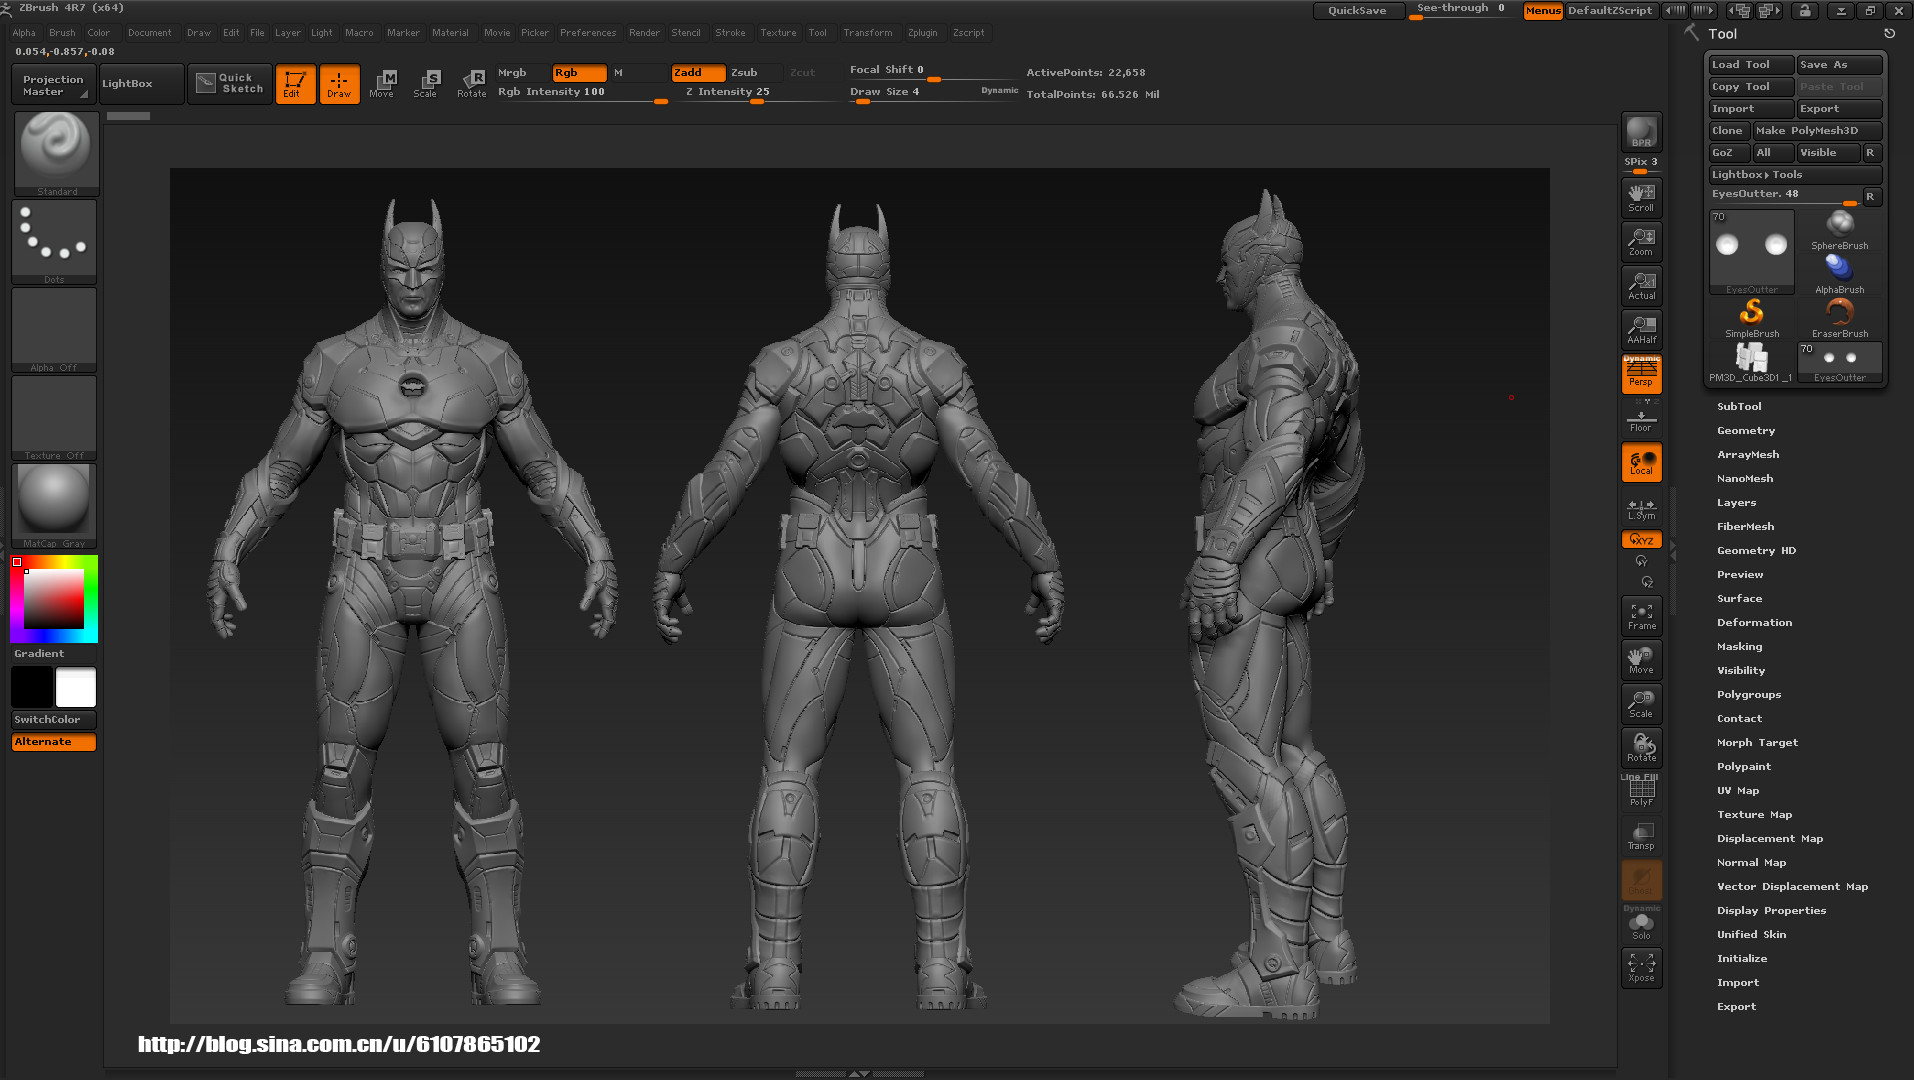Select the EraserBrush tool
The height and width of the screenshot is (1080, 1914).
click(x=1840, y=319)
